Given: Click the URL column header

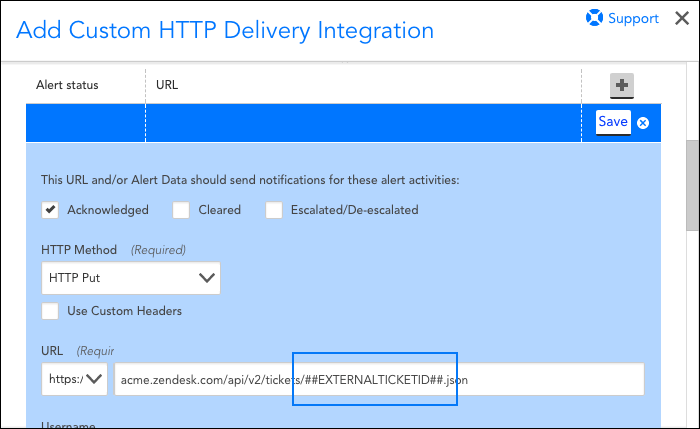Looking at the screenshot, I should (167, 85).
